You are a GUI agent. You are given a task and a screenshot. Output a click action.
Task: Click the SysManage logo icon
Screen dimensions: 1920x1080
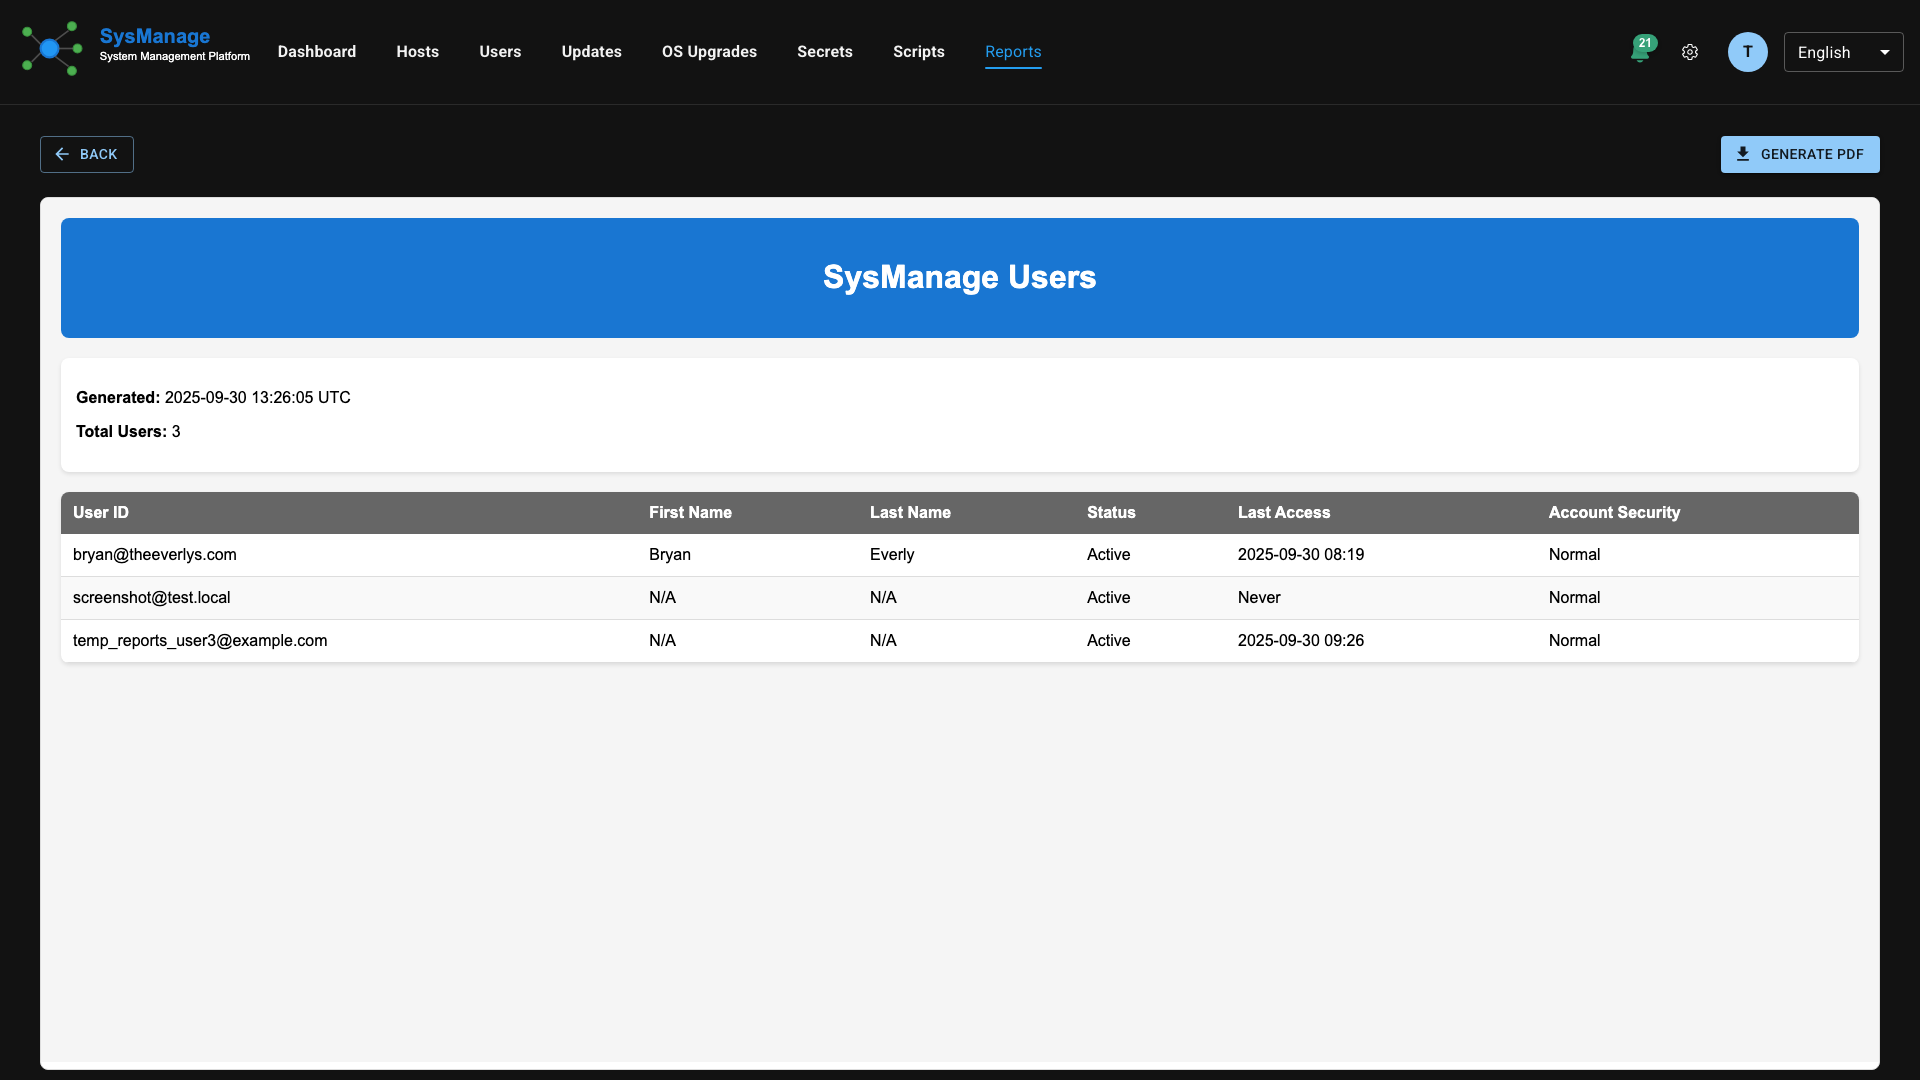(51, 48)
